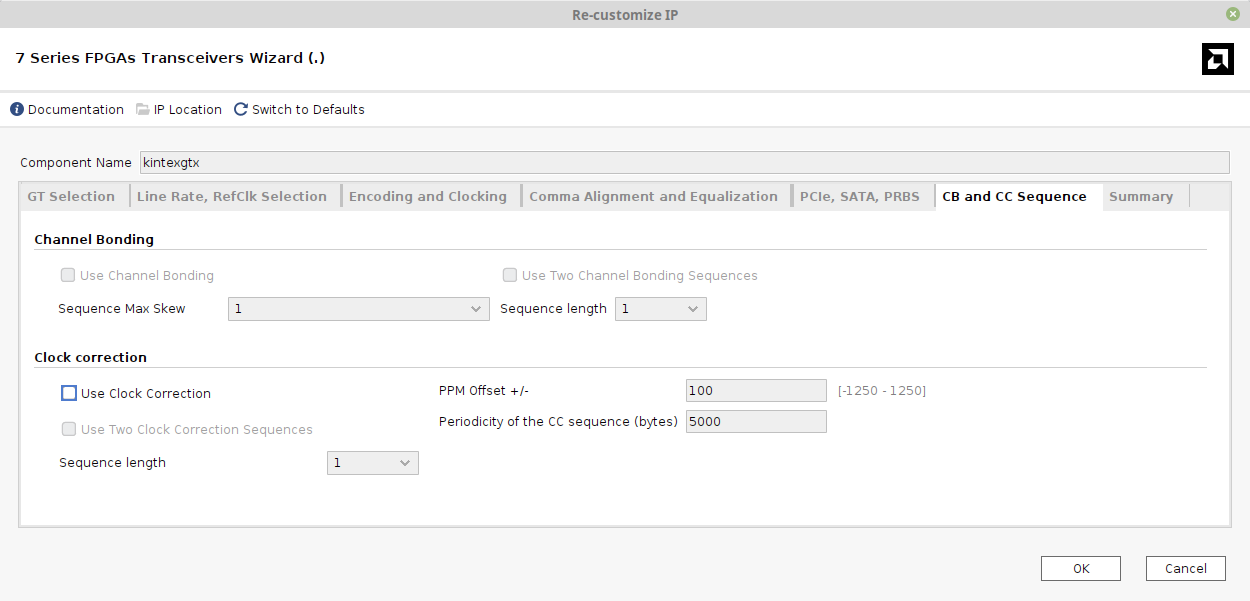Click the IP Location folder icon
Screen dimensions: 1250x601
click(x=142, y=109)
